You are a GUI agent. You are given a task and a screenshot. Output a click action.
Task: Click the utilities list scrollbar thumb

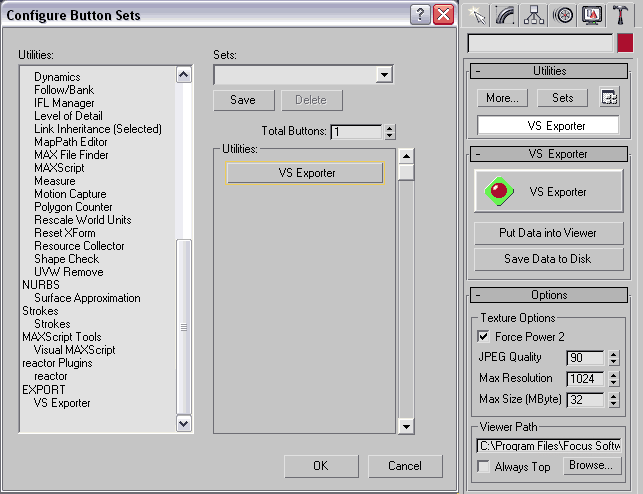184,327
